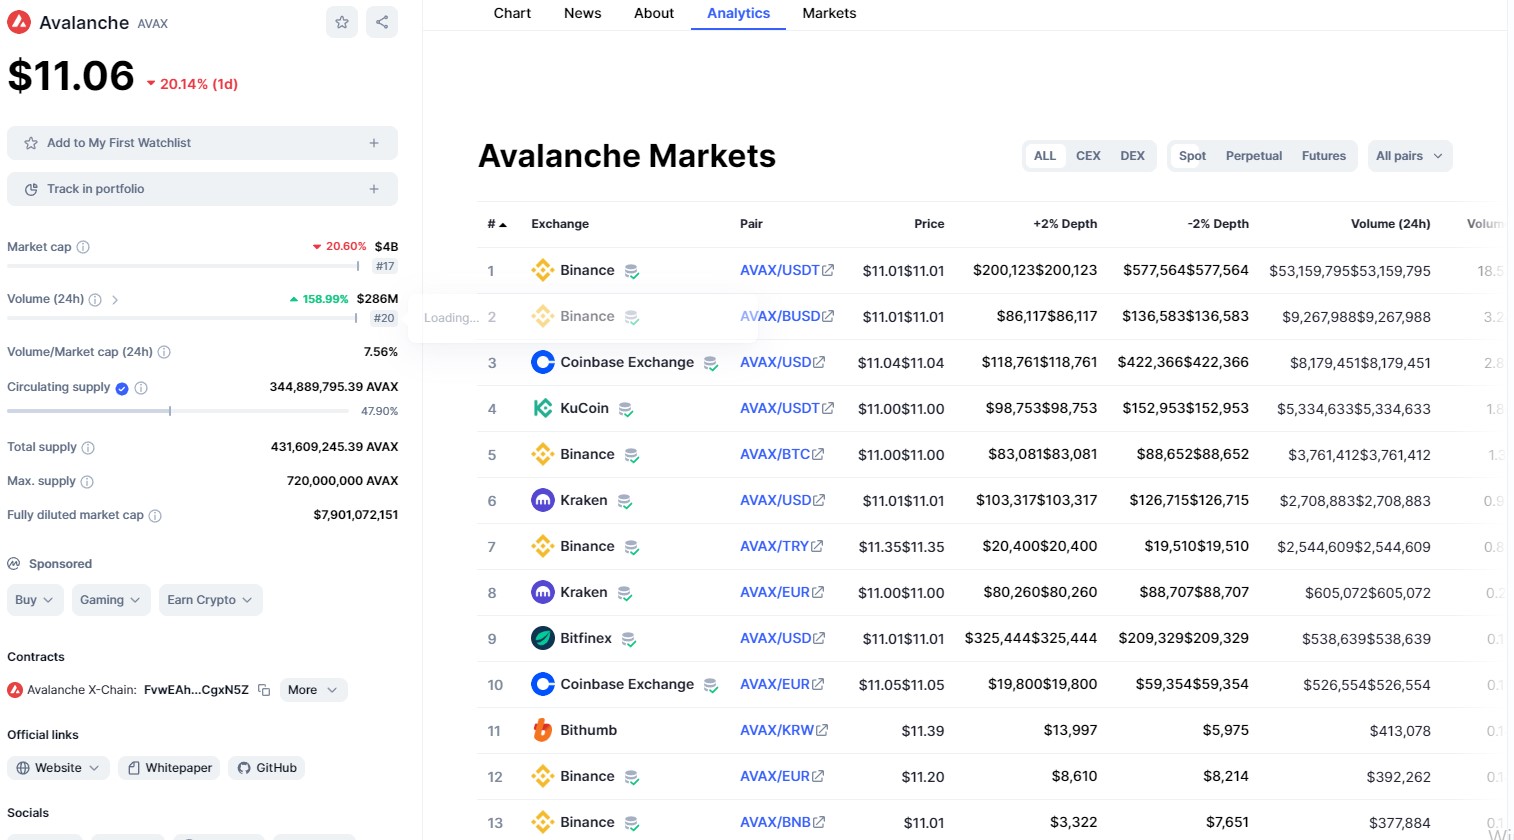Open the GitHub link

pyautogui.click(x=267, y=768)
